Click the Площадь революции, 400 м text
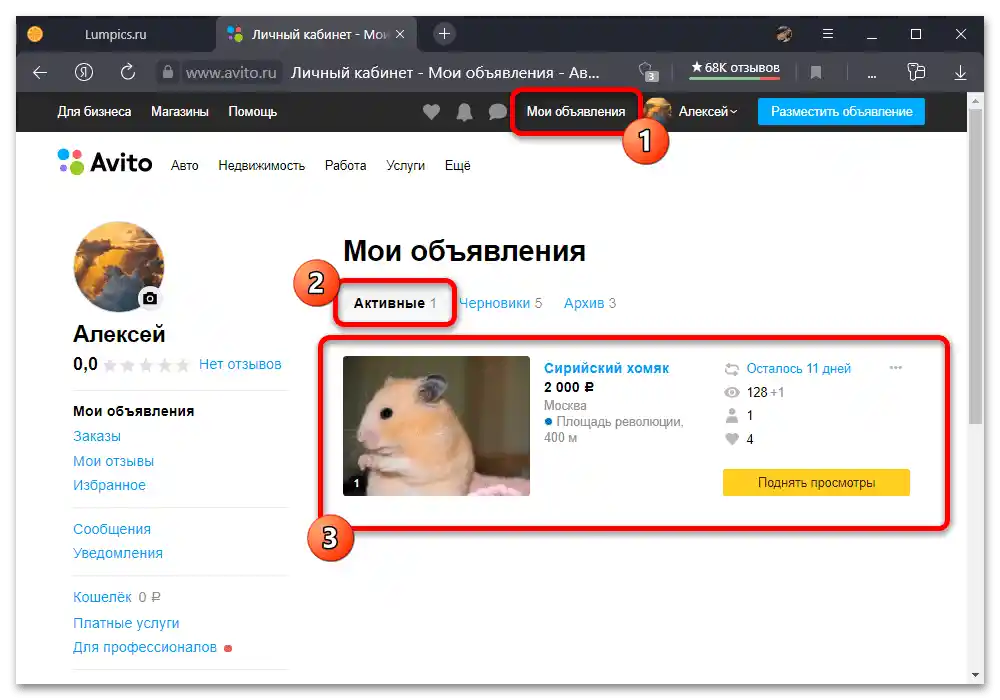The width and height of the screenshot is (1000, 700). 614,430
